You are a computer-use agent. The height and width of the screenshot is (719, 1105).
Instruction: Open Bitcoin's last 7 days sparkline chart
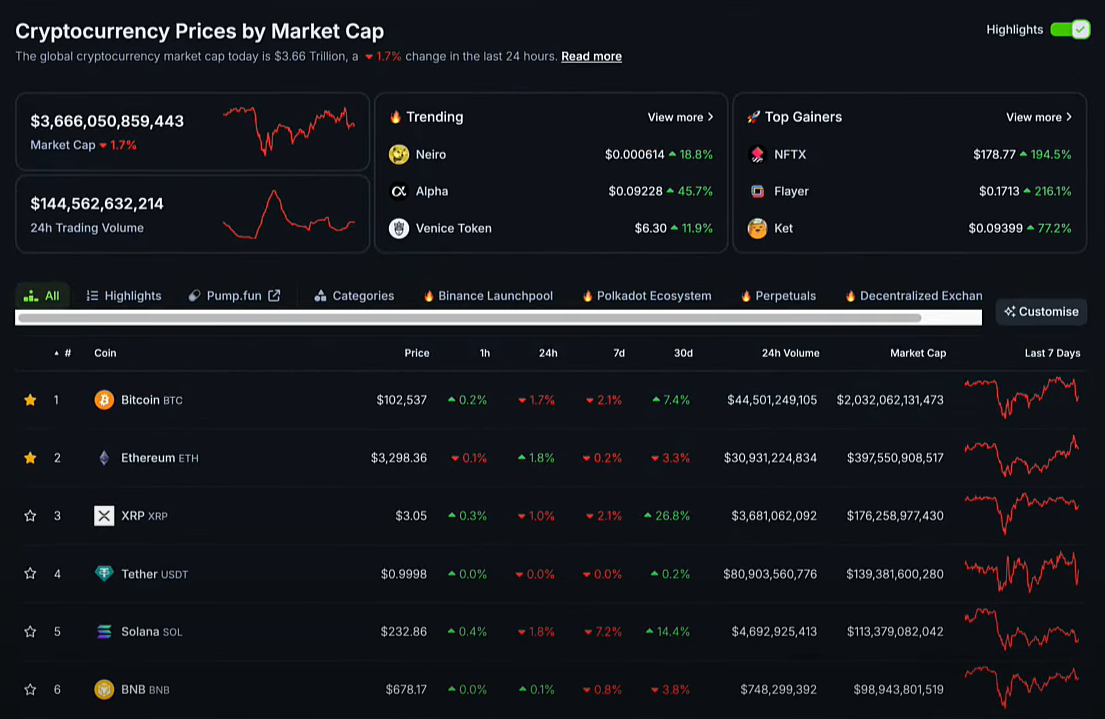point(1021,398)
